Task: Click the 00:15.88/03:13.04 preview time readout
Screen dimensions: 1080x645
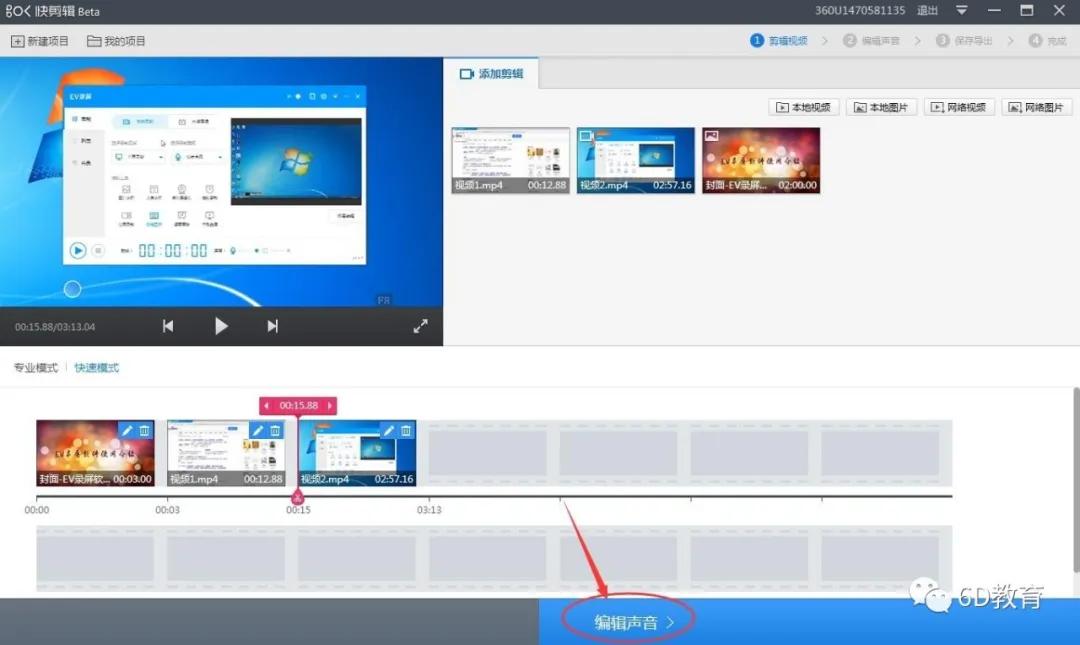Action: point(55,327)
